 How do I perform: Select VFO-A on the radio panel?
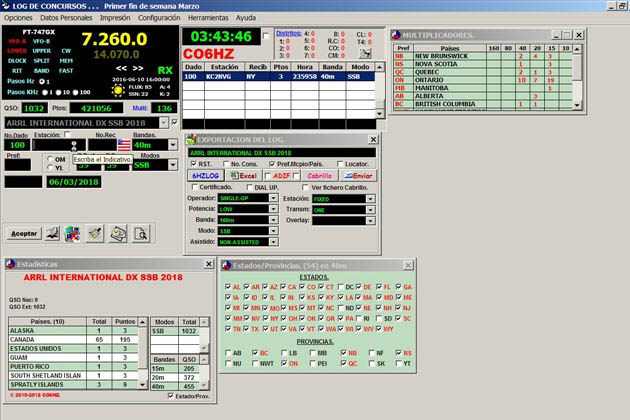click(x=17, y=41)
